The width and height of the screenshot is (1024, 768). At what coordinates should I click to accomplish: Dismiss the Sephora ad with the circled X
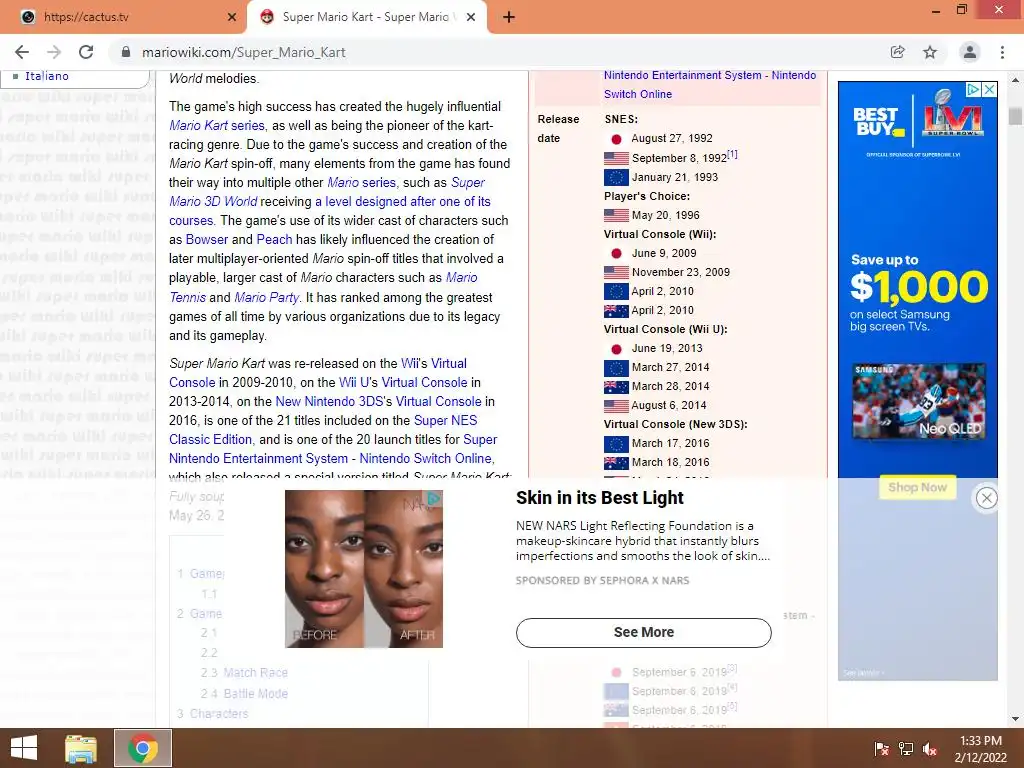[x=986, y=498]
